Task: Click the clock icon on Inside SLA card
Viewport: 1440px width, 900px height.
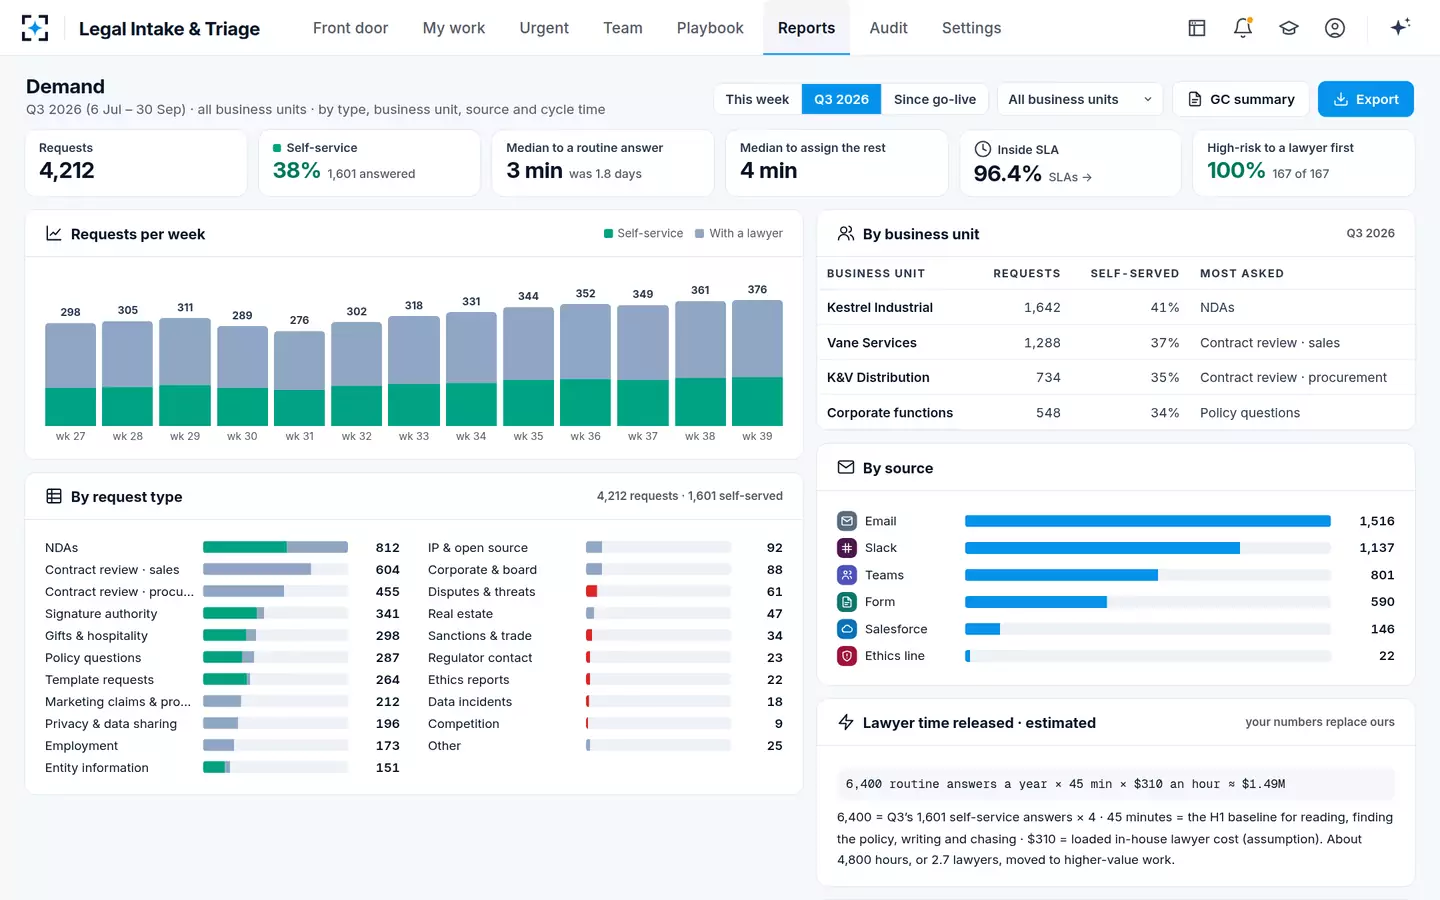Action: tap(983, 149)
